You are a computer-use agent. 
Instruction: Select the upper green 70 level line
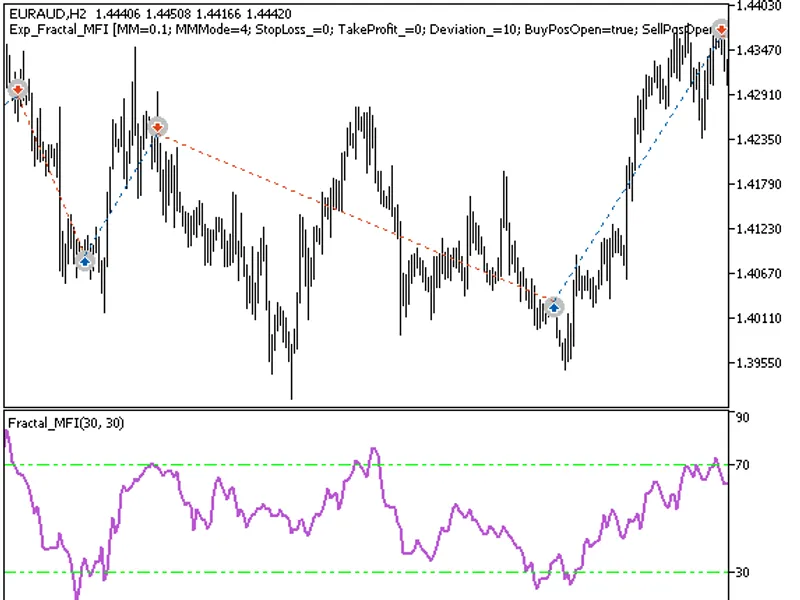(x=366, y=465)
